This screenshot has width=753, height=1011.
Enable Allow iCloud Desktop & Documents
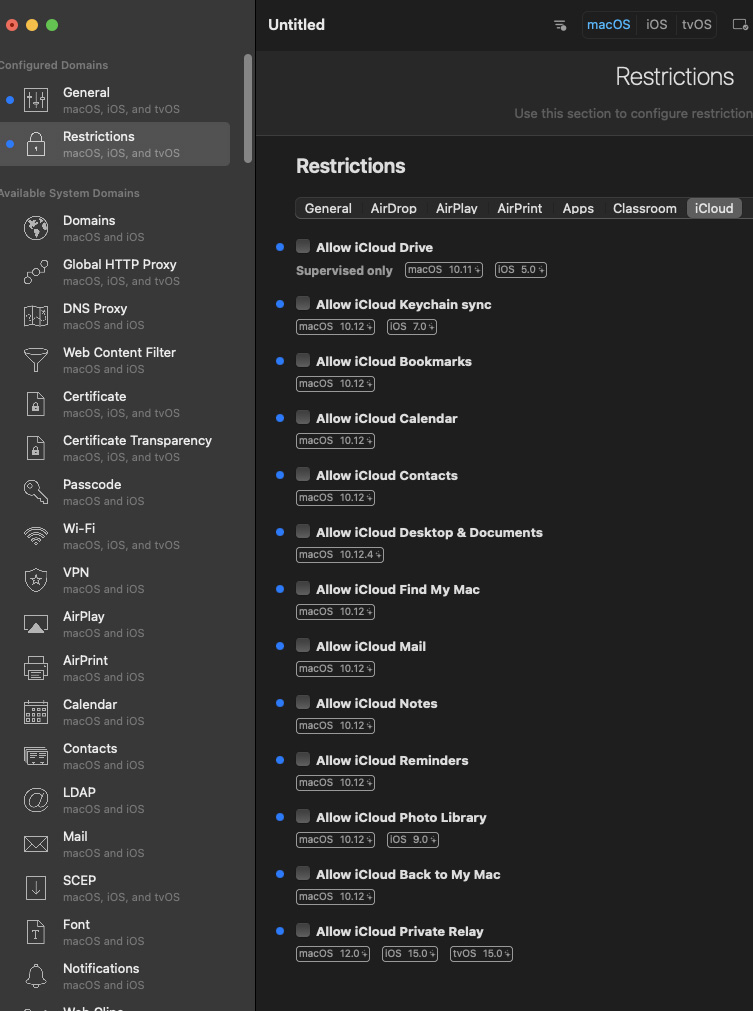click(303, 531)
